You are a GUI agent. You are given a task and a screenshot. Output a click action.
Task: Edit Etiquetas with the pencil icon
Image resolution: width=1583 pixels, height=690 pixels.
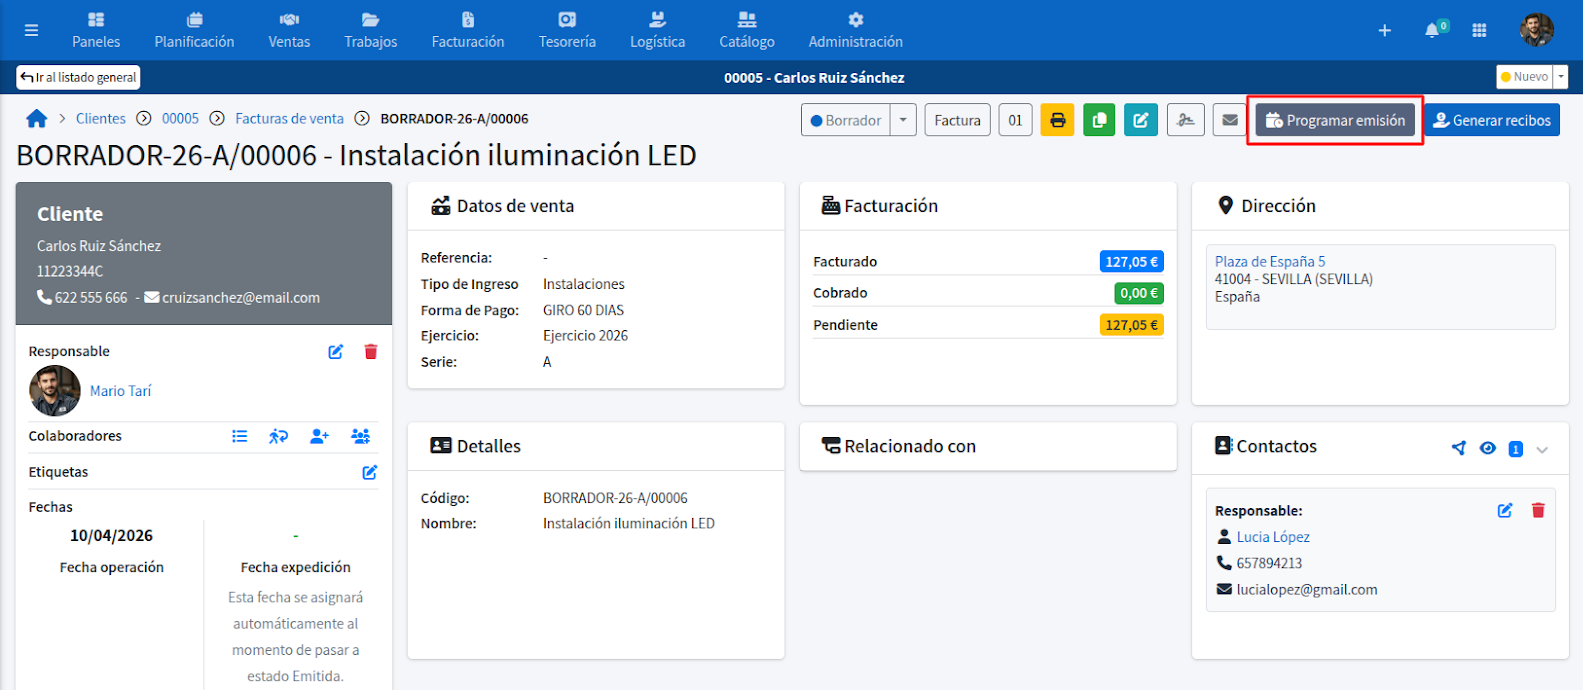(370, 472)
